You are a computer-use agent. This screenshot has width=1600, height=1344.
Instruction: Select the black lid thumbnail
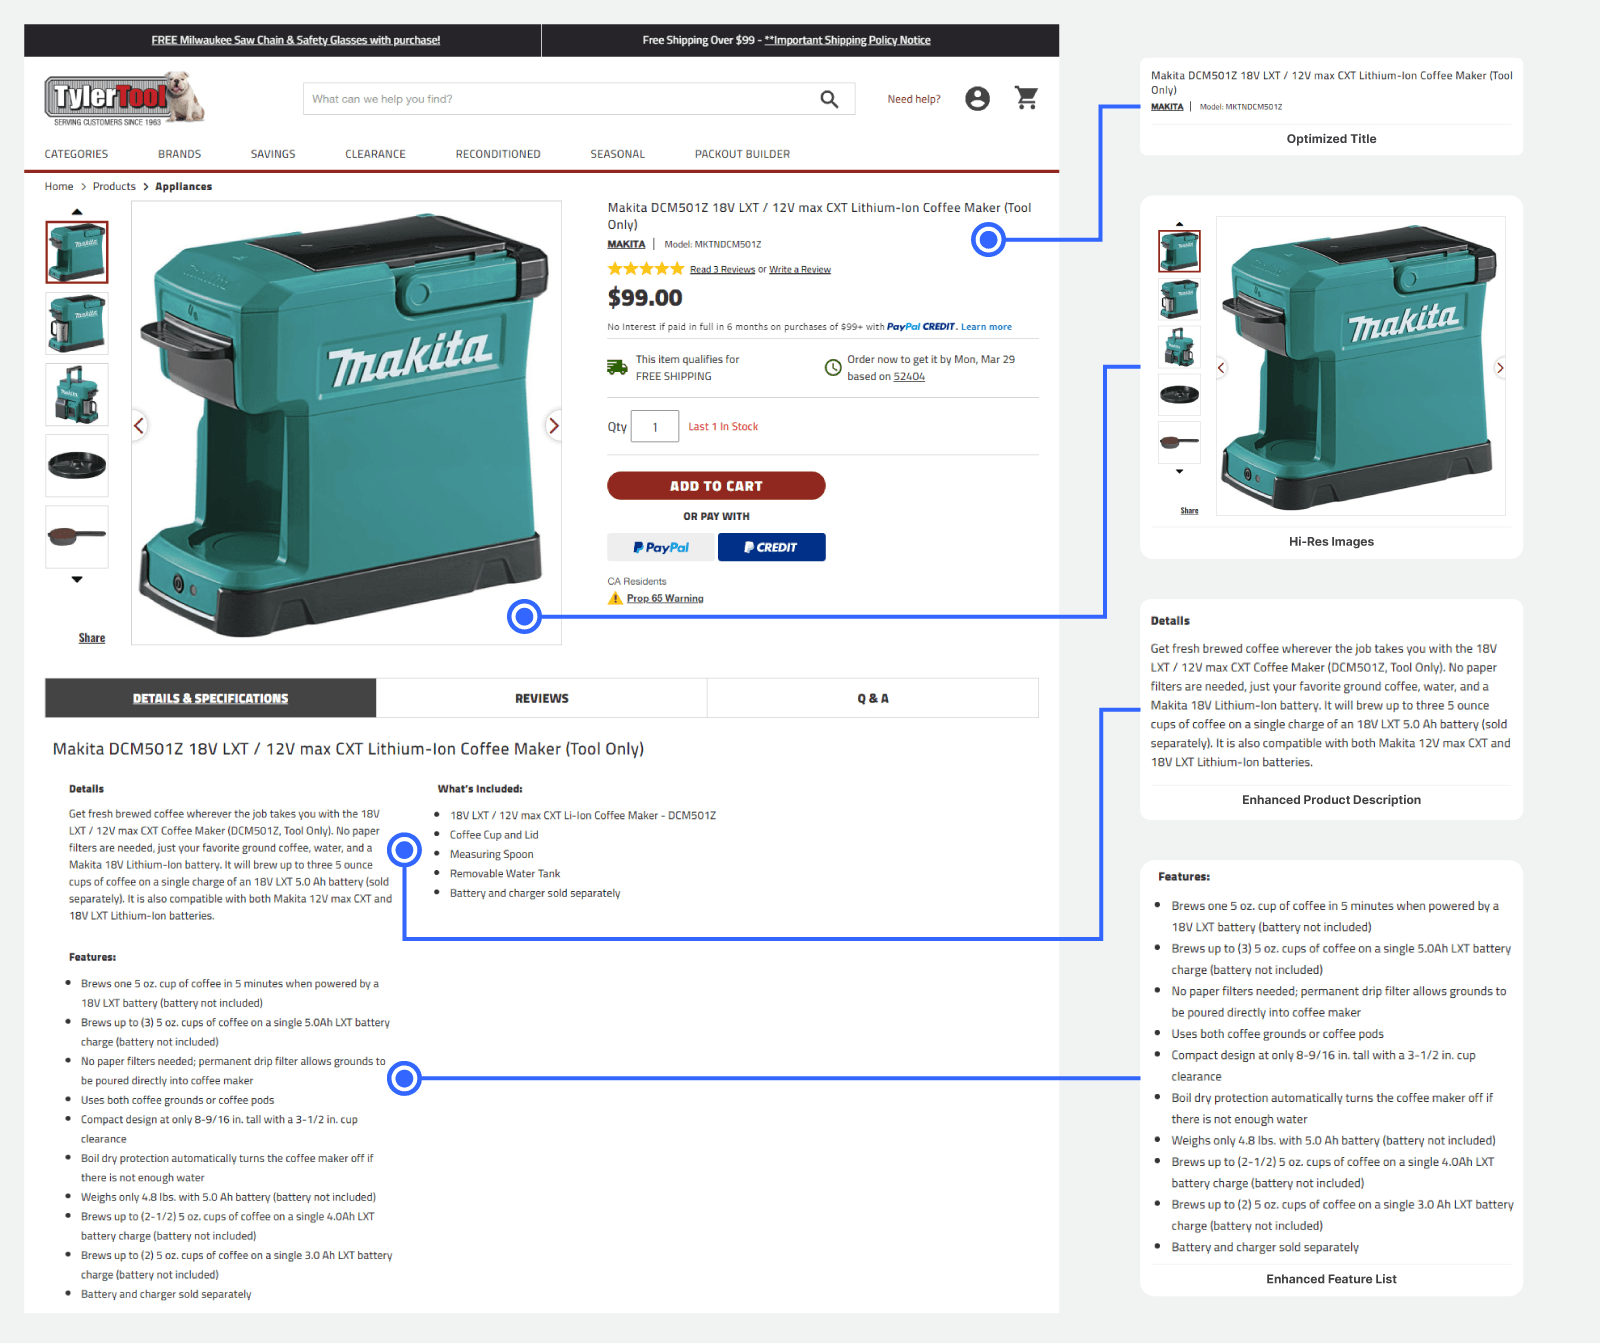pos(77,466)
